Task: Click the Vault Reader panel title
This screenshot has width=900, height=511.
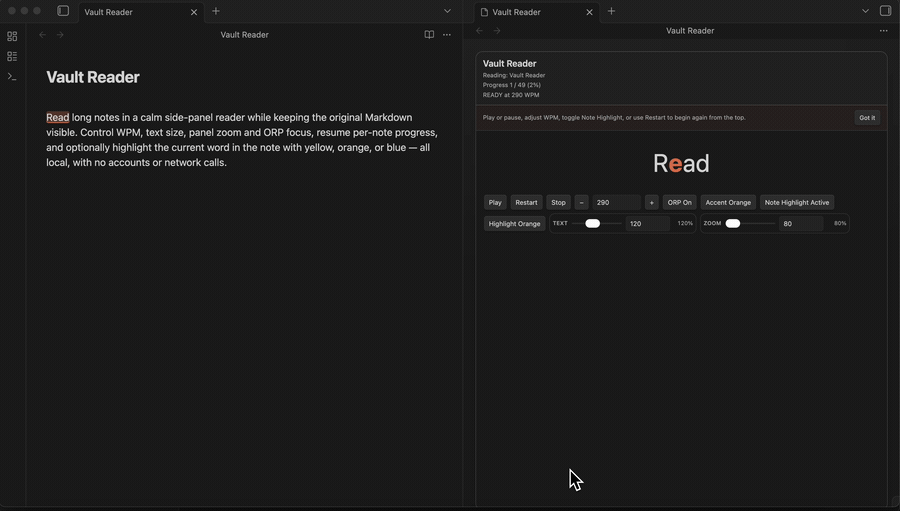Action: pos(510,64)
